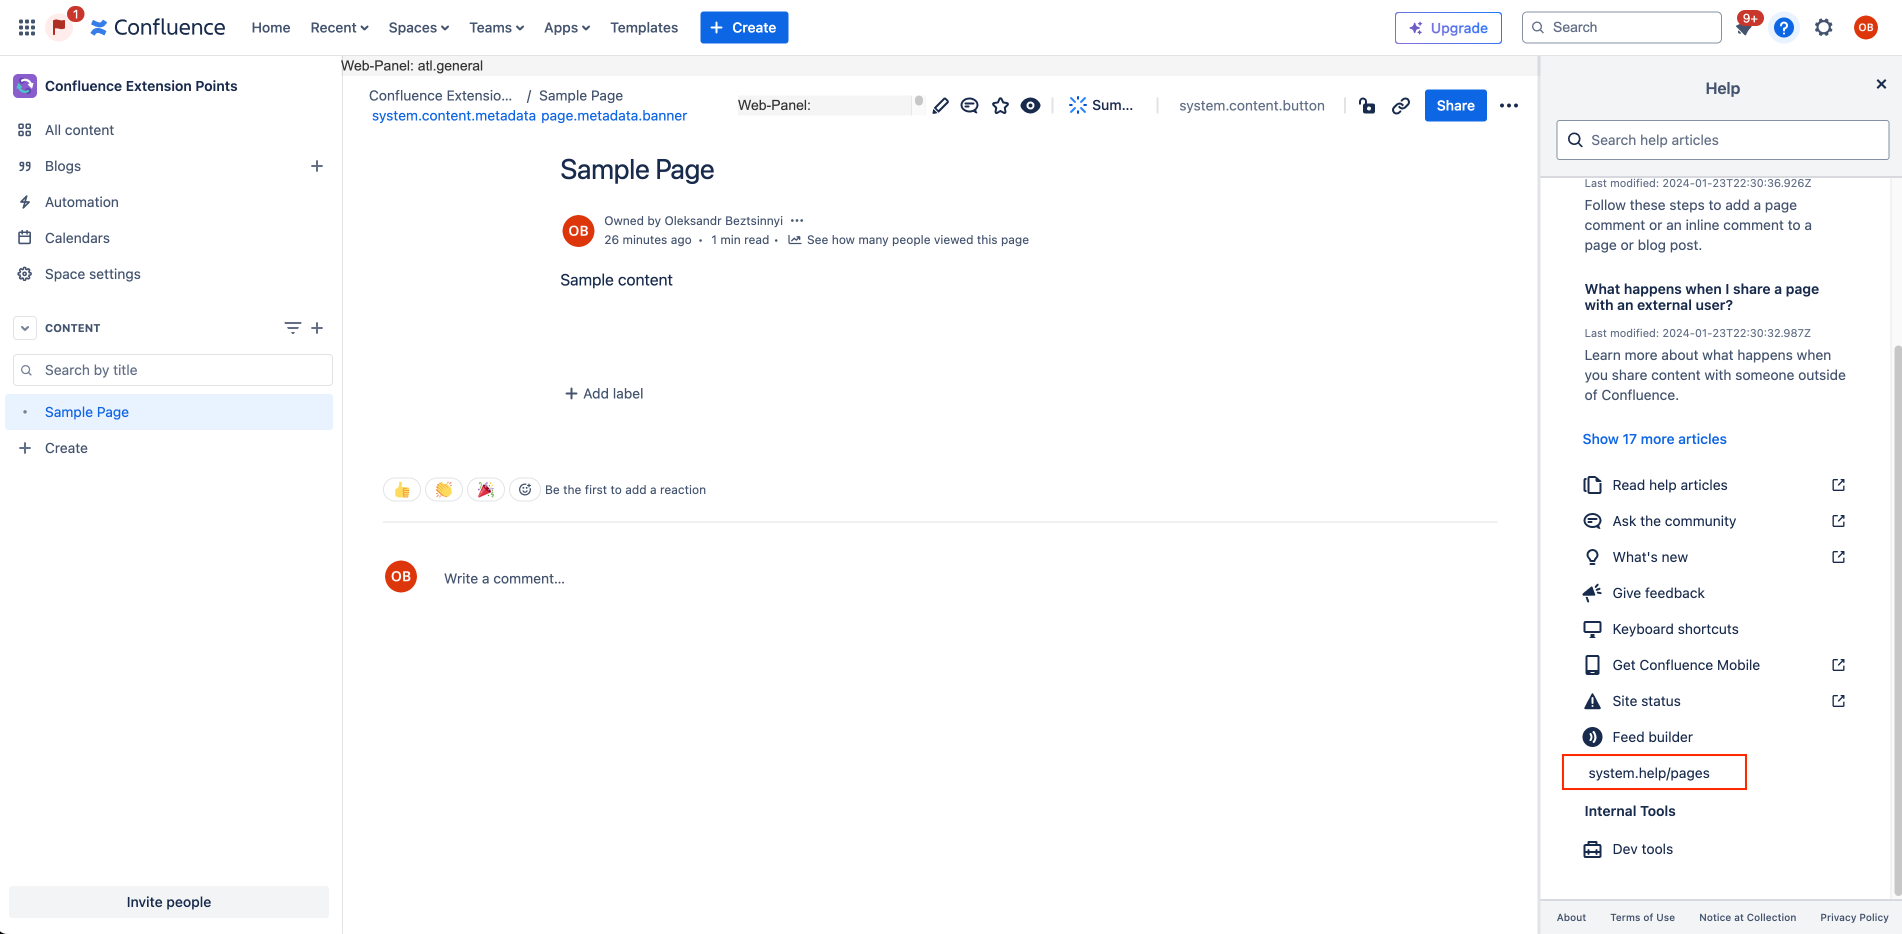1902x934 pixels.
Task: Click the Confluence logo
Action: (158, 27)
